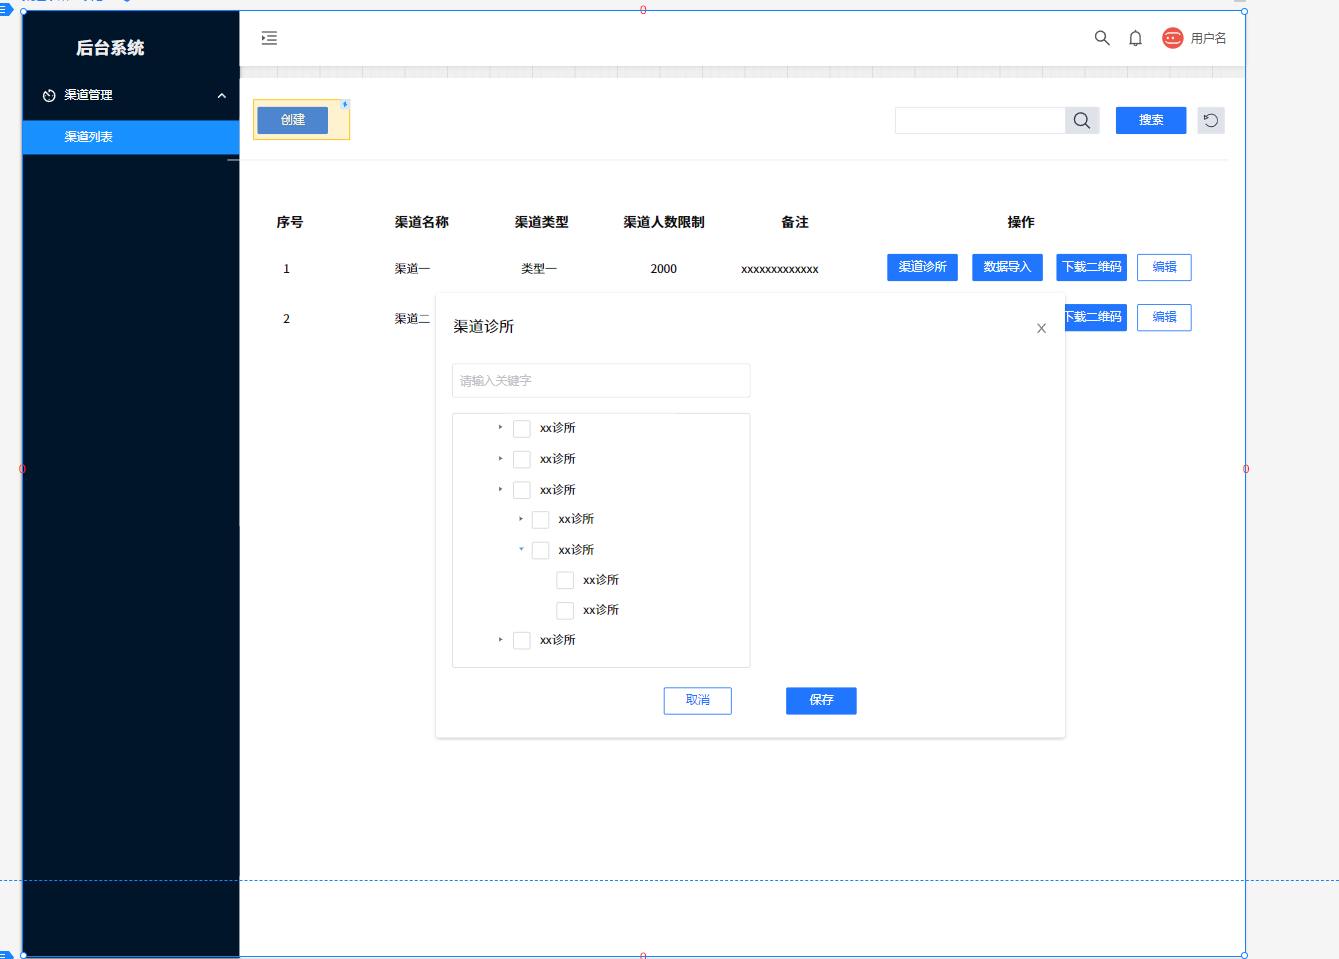Click the 搜索 button
Screen dimensions: 1339x959
[1151, 120]
